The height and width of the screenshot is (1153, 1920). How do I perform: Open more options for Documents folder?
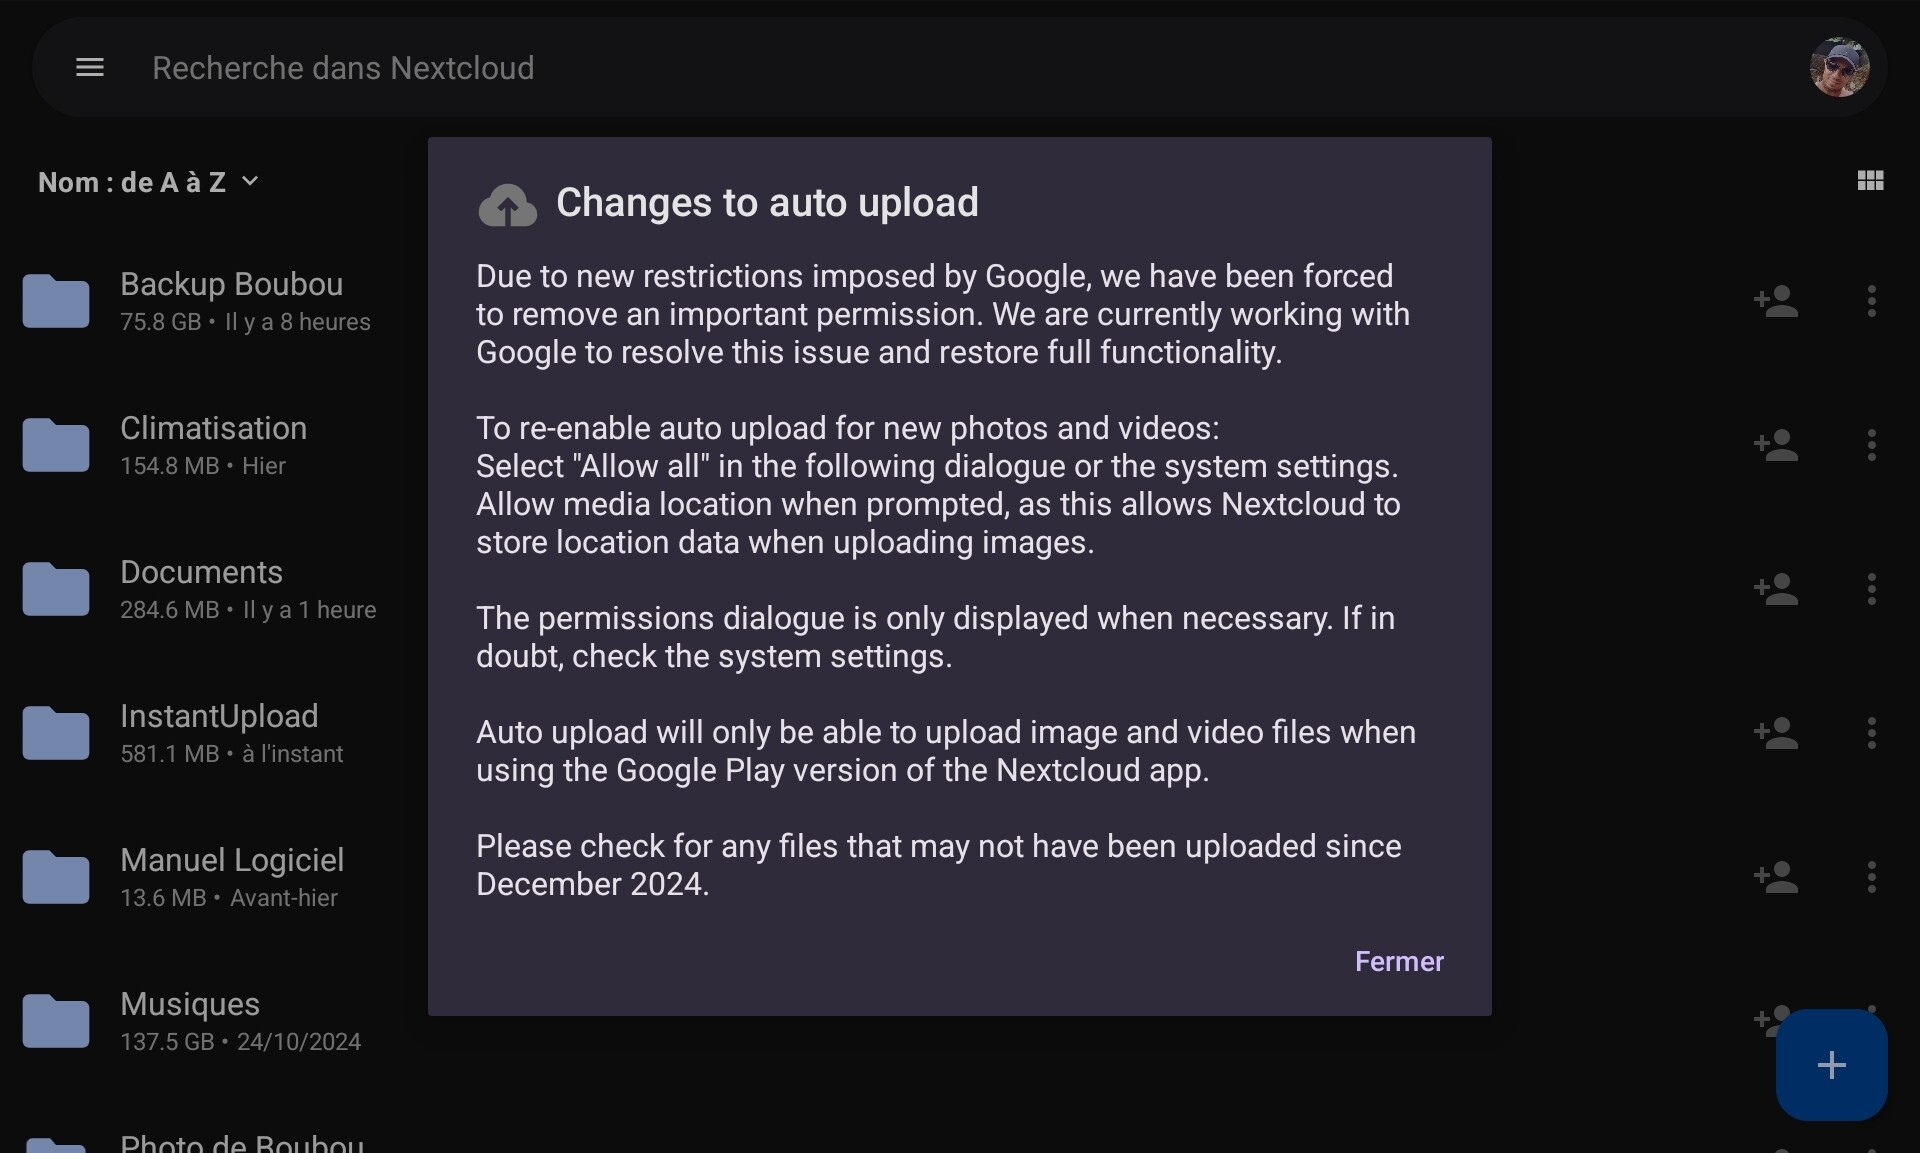point(1871,589)
